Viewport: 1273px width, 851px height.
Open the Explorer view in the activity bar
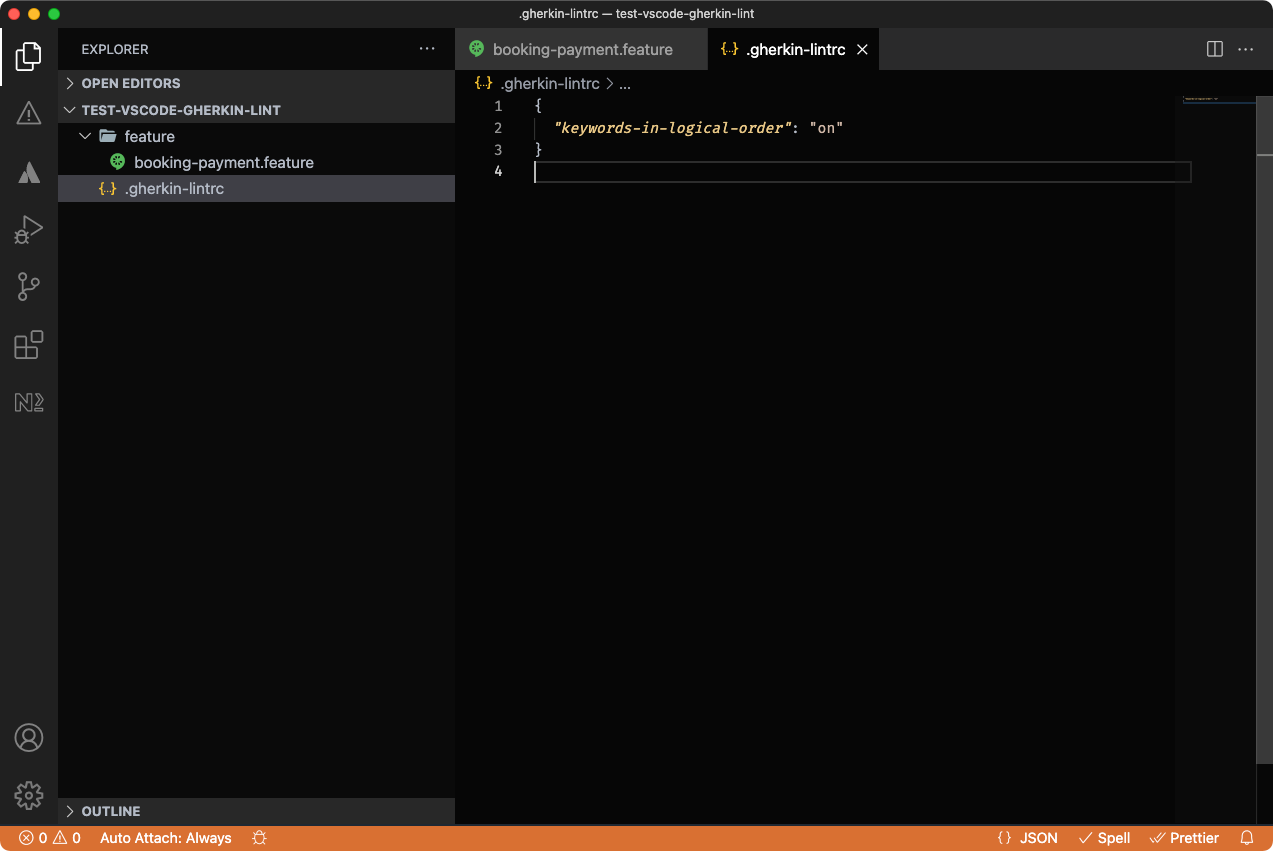(x=28, y=57)
